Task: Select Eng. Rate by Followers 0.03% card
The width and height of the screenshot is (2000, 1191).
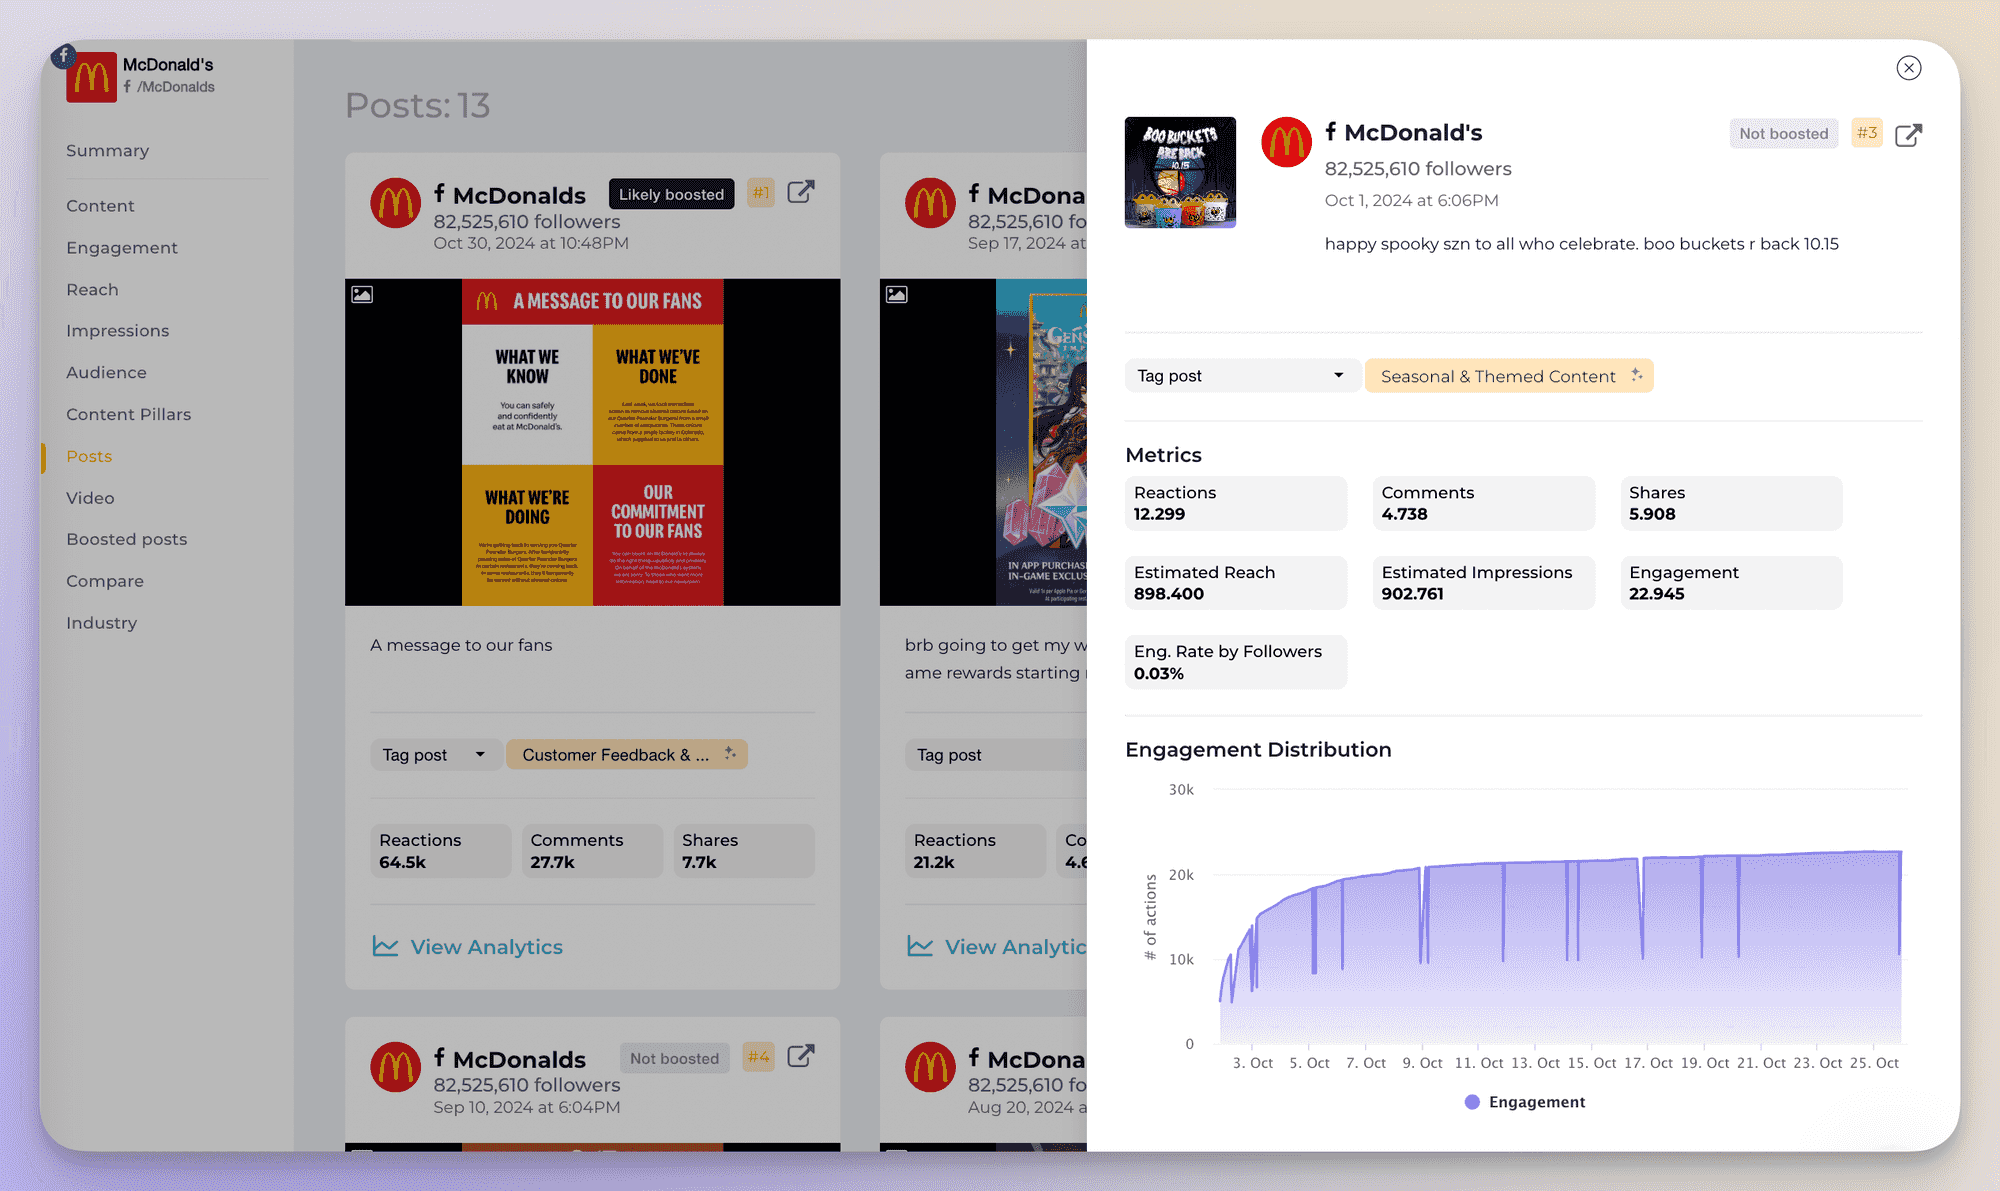Action: click(x=1236, y=662)
